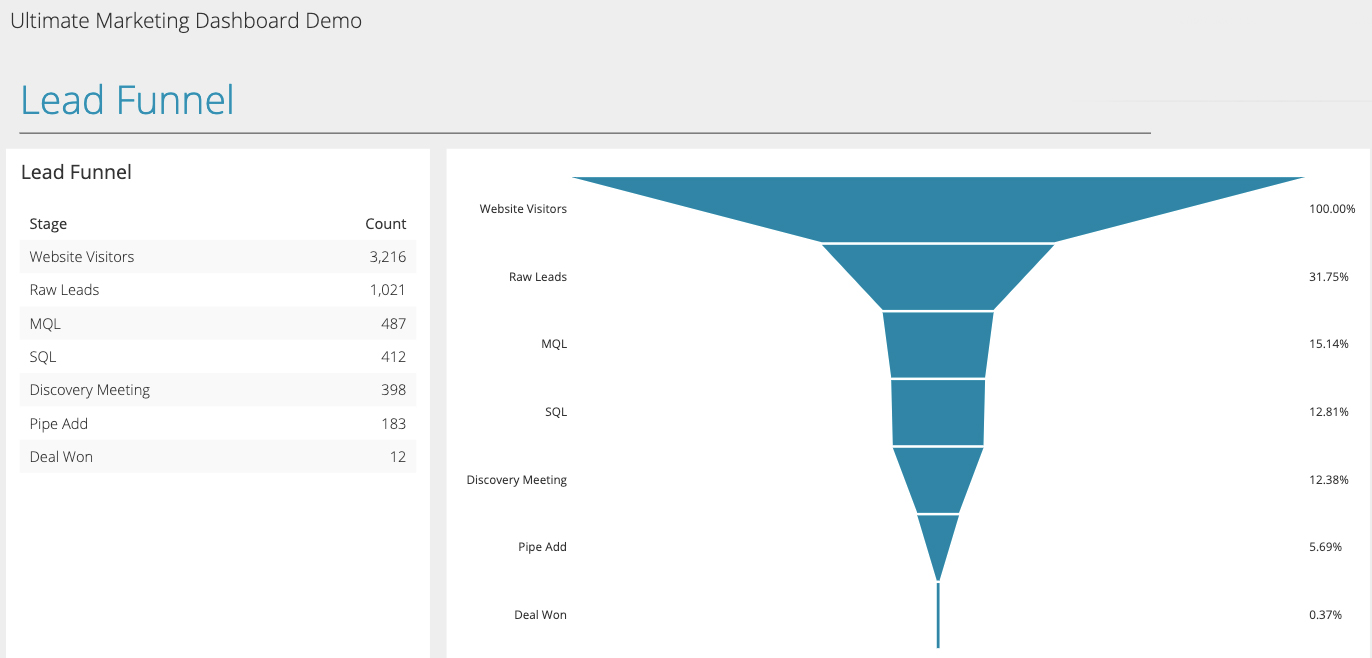The height and width of the screenshot is (658, 1372).
Task: Click the MQL funnel segment
Action: point(938,345)
